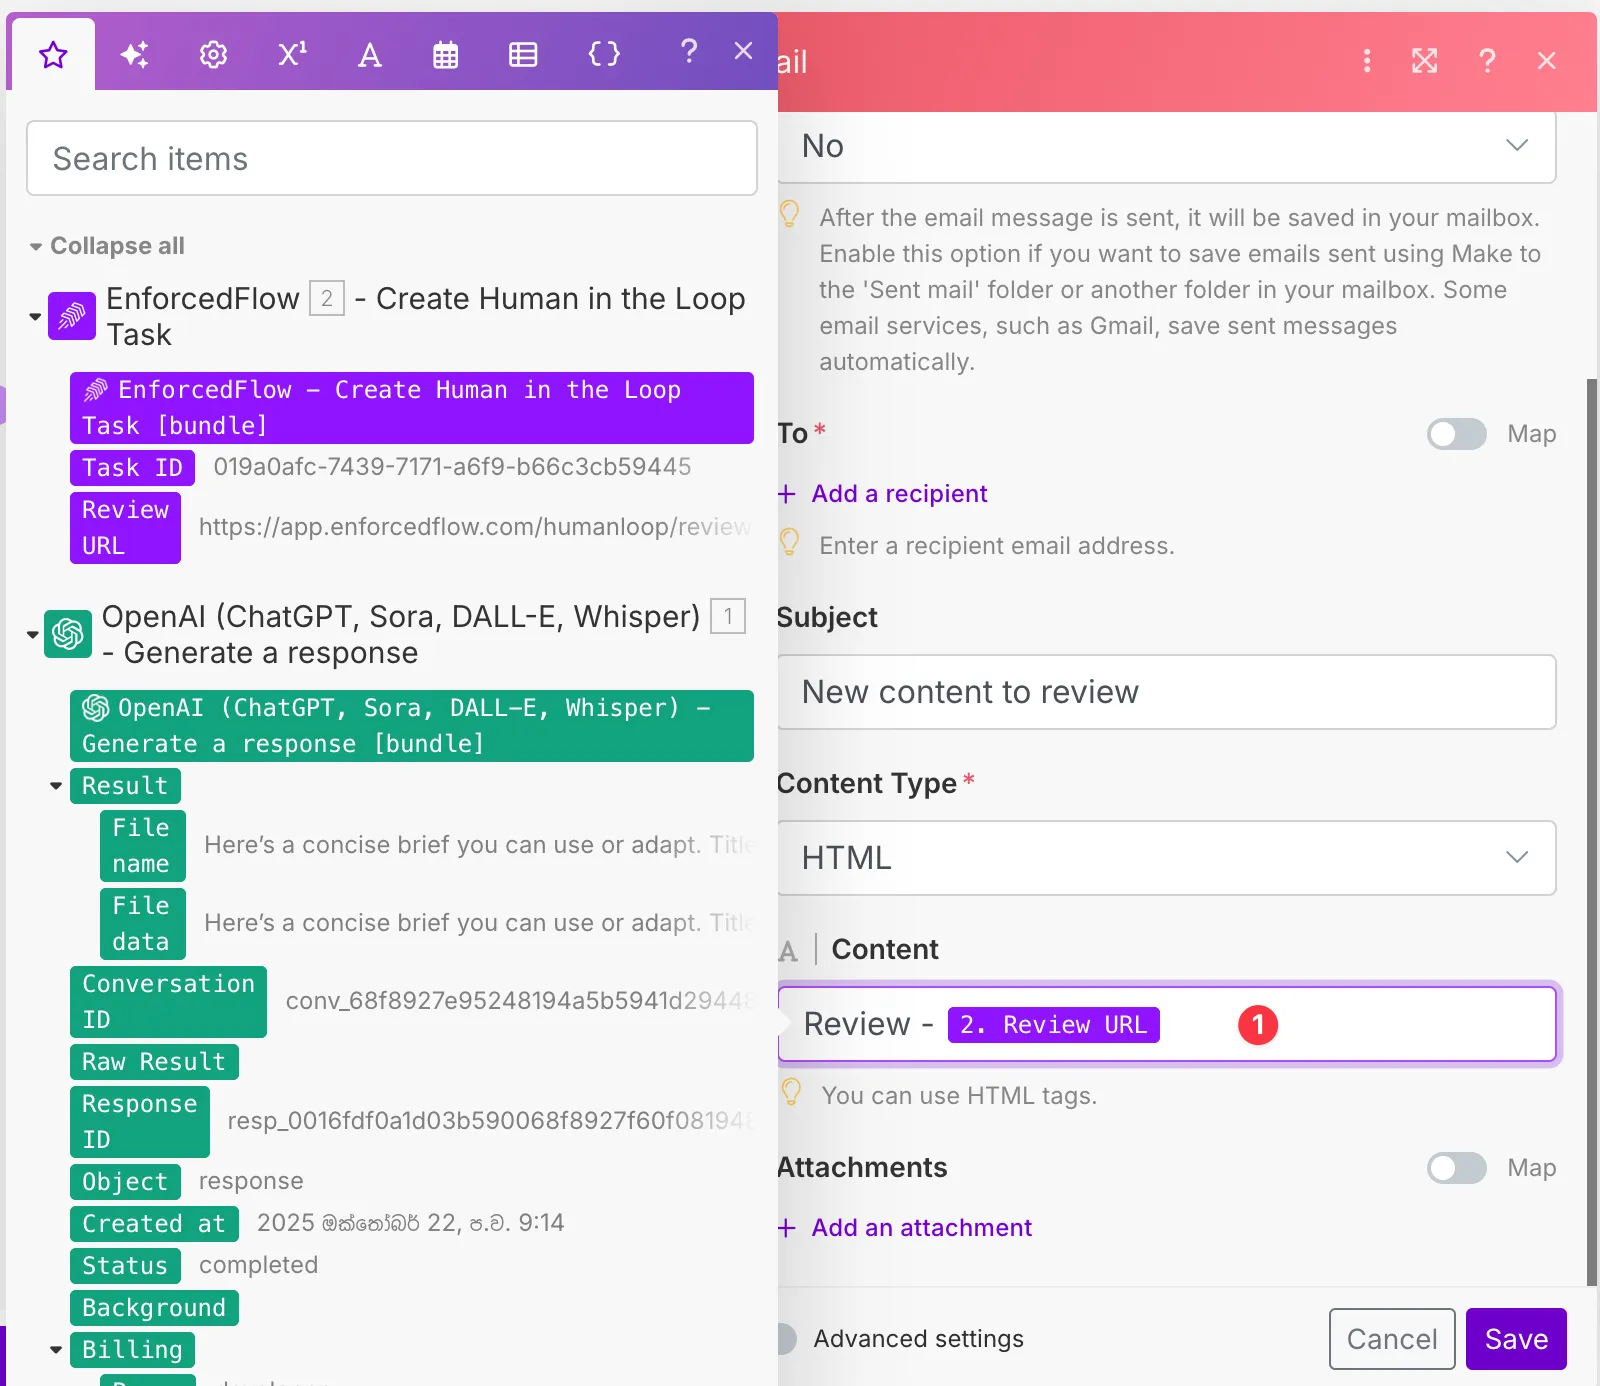This screenshot has width=1600, height=1386.
Task: Collapse the Result item tree
Action: 56,786
